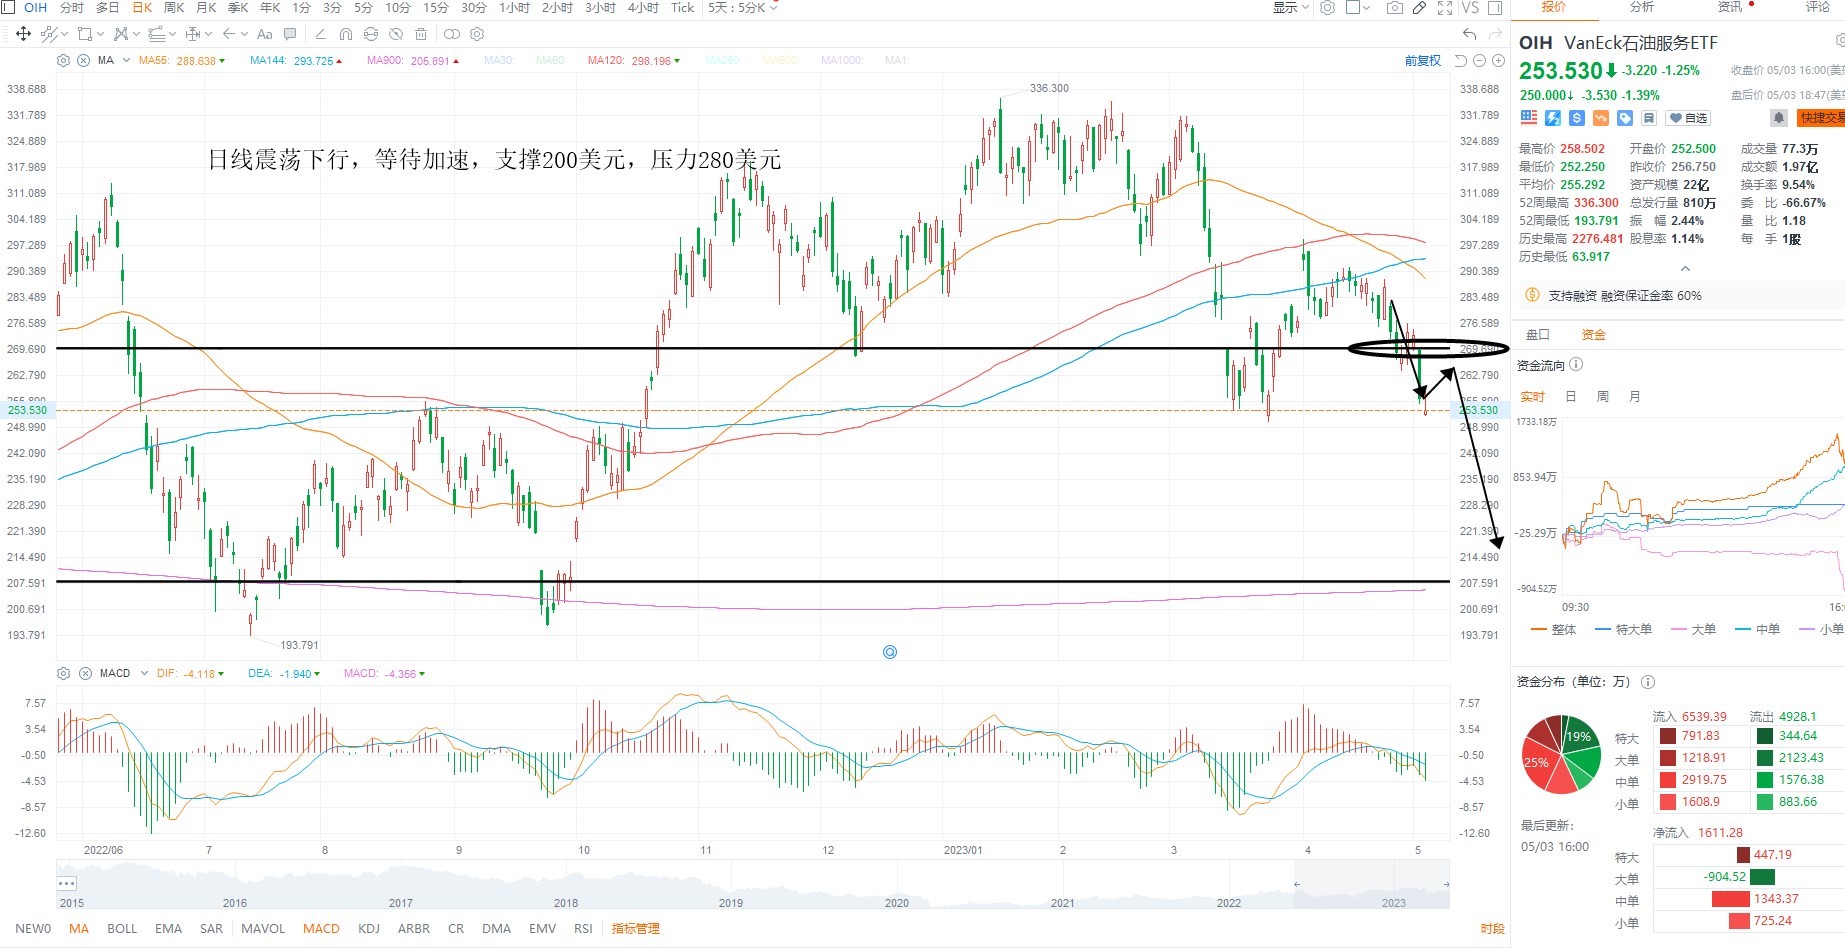Click the bottom timeline navigator at 2023

[1393, 903]
